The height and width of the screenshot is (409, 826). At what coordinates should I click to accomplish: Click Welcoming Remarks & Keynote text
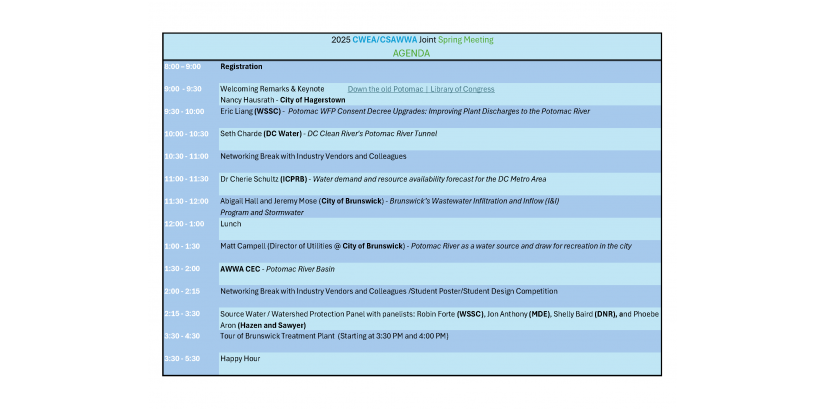click(x=272, y=89)
